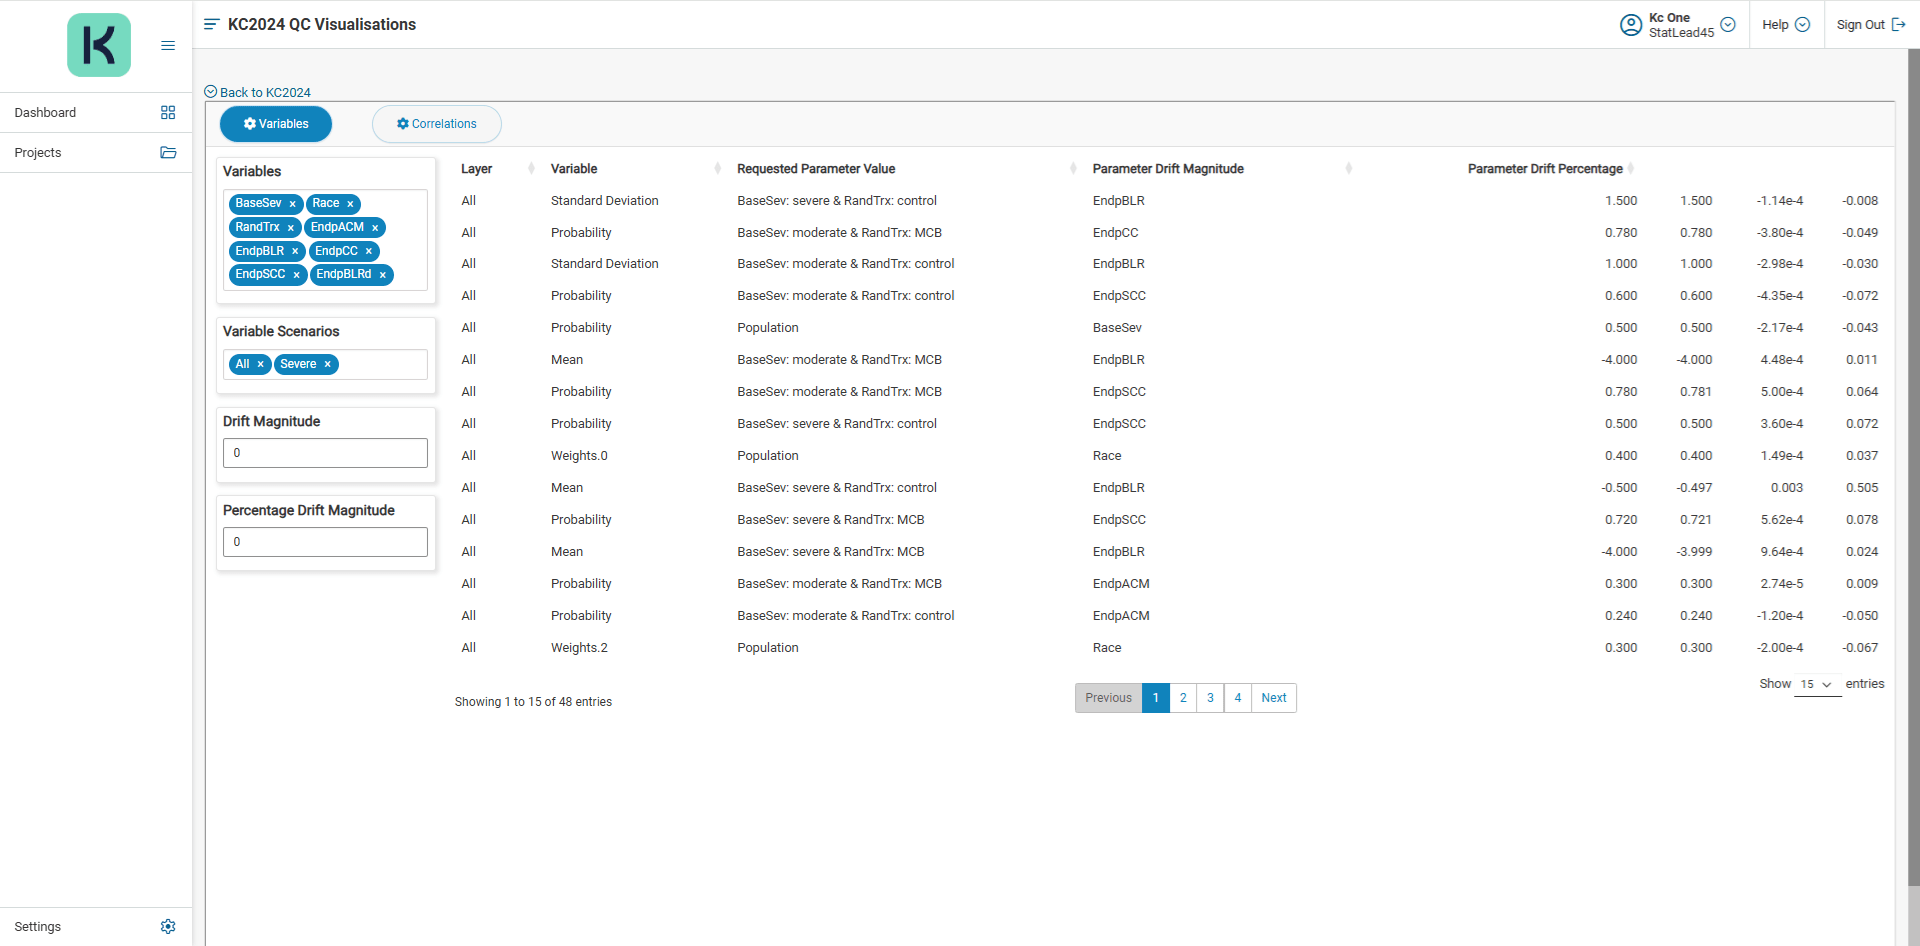Open the Help dropdown menu

tap(1786, 25)
